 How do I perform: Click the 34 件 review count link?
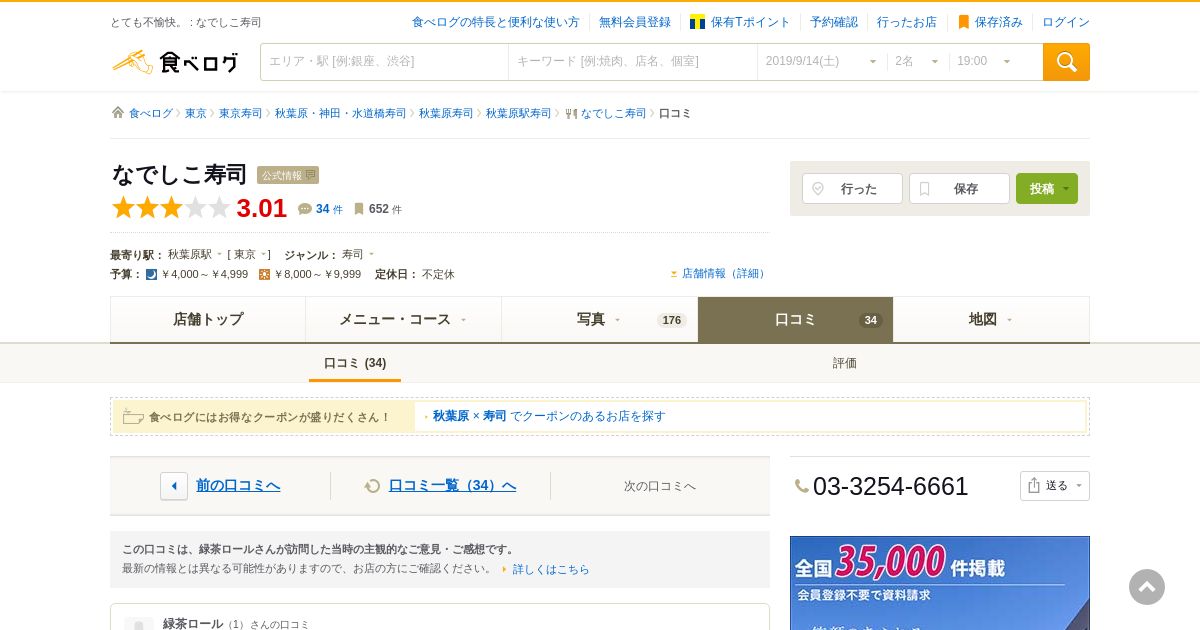329,209
